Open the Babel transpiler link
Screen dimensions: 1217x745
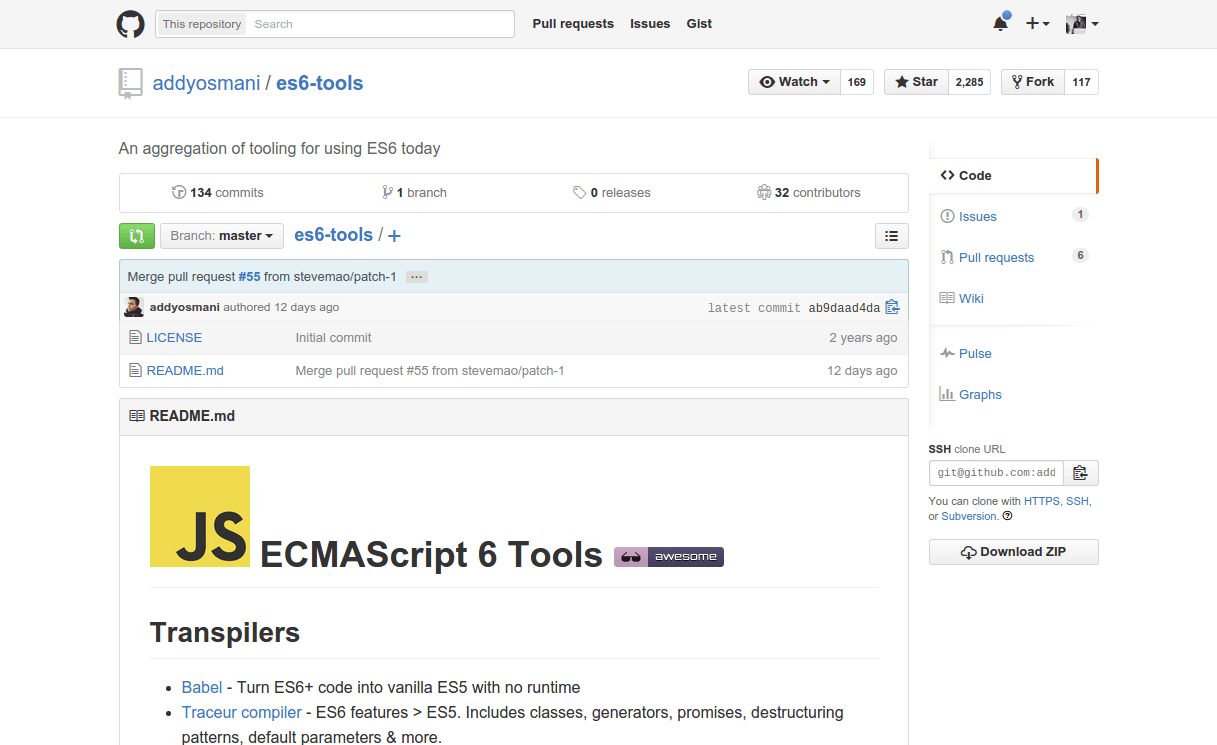tap(202, 687)
